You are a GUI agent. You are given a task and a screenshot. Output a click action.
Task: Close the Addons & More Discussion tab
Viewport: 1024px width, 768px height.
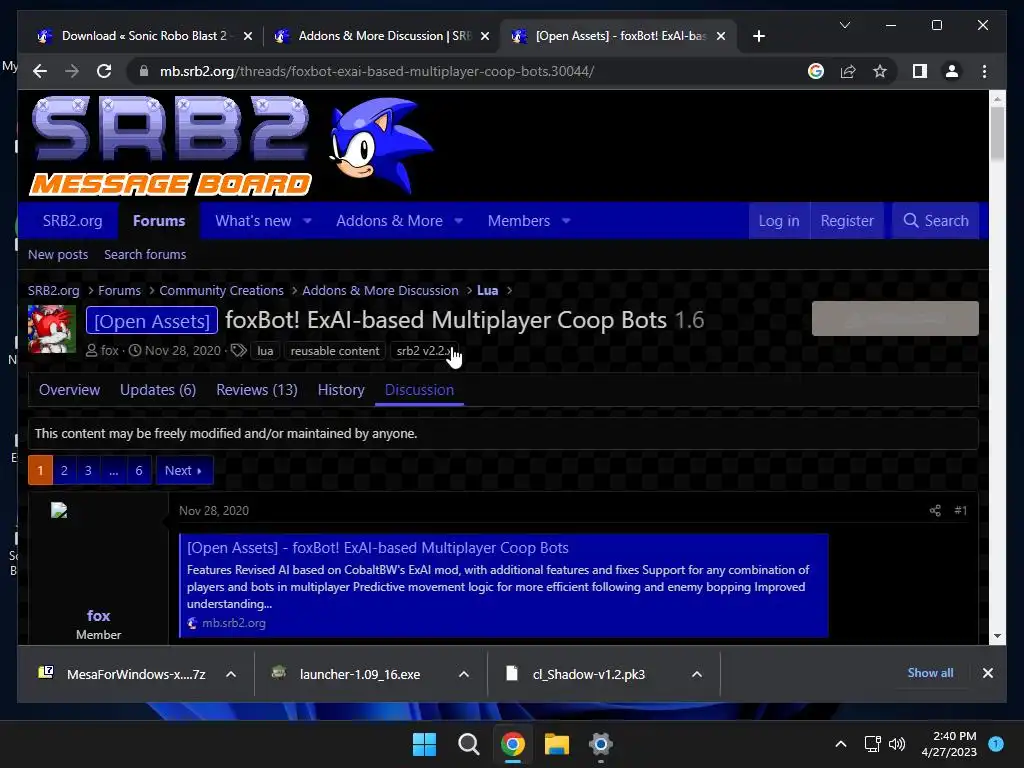point(485,36)
